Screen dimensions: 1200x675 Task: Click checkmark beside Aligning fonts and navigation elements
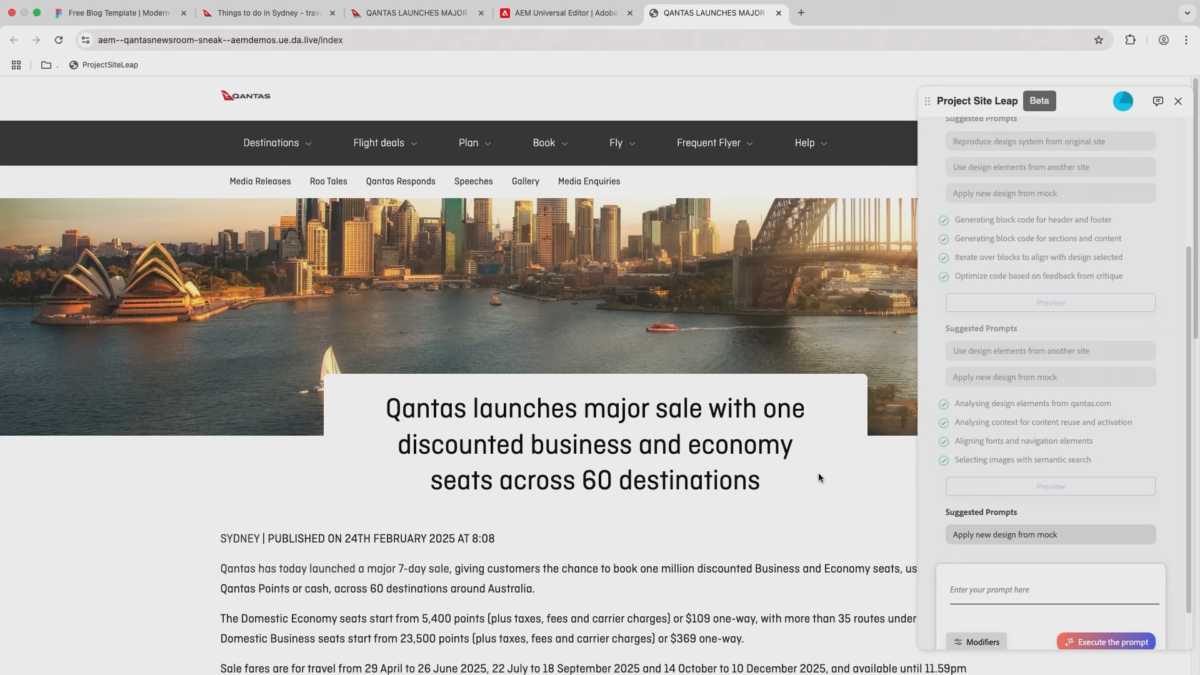944,441
